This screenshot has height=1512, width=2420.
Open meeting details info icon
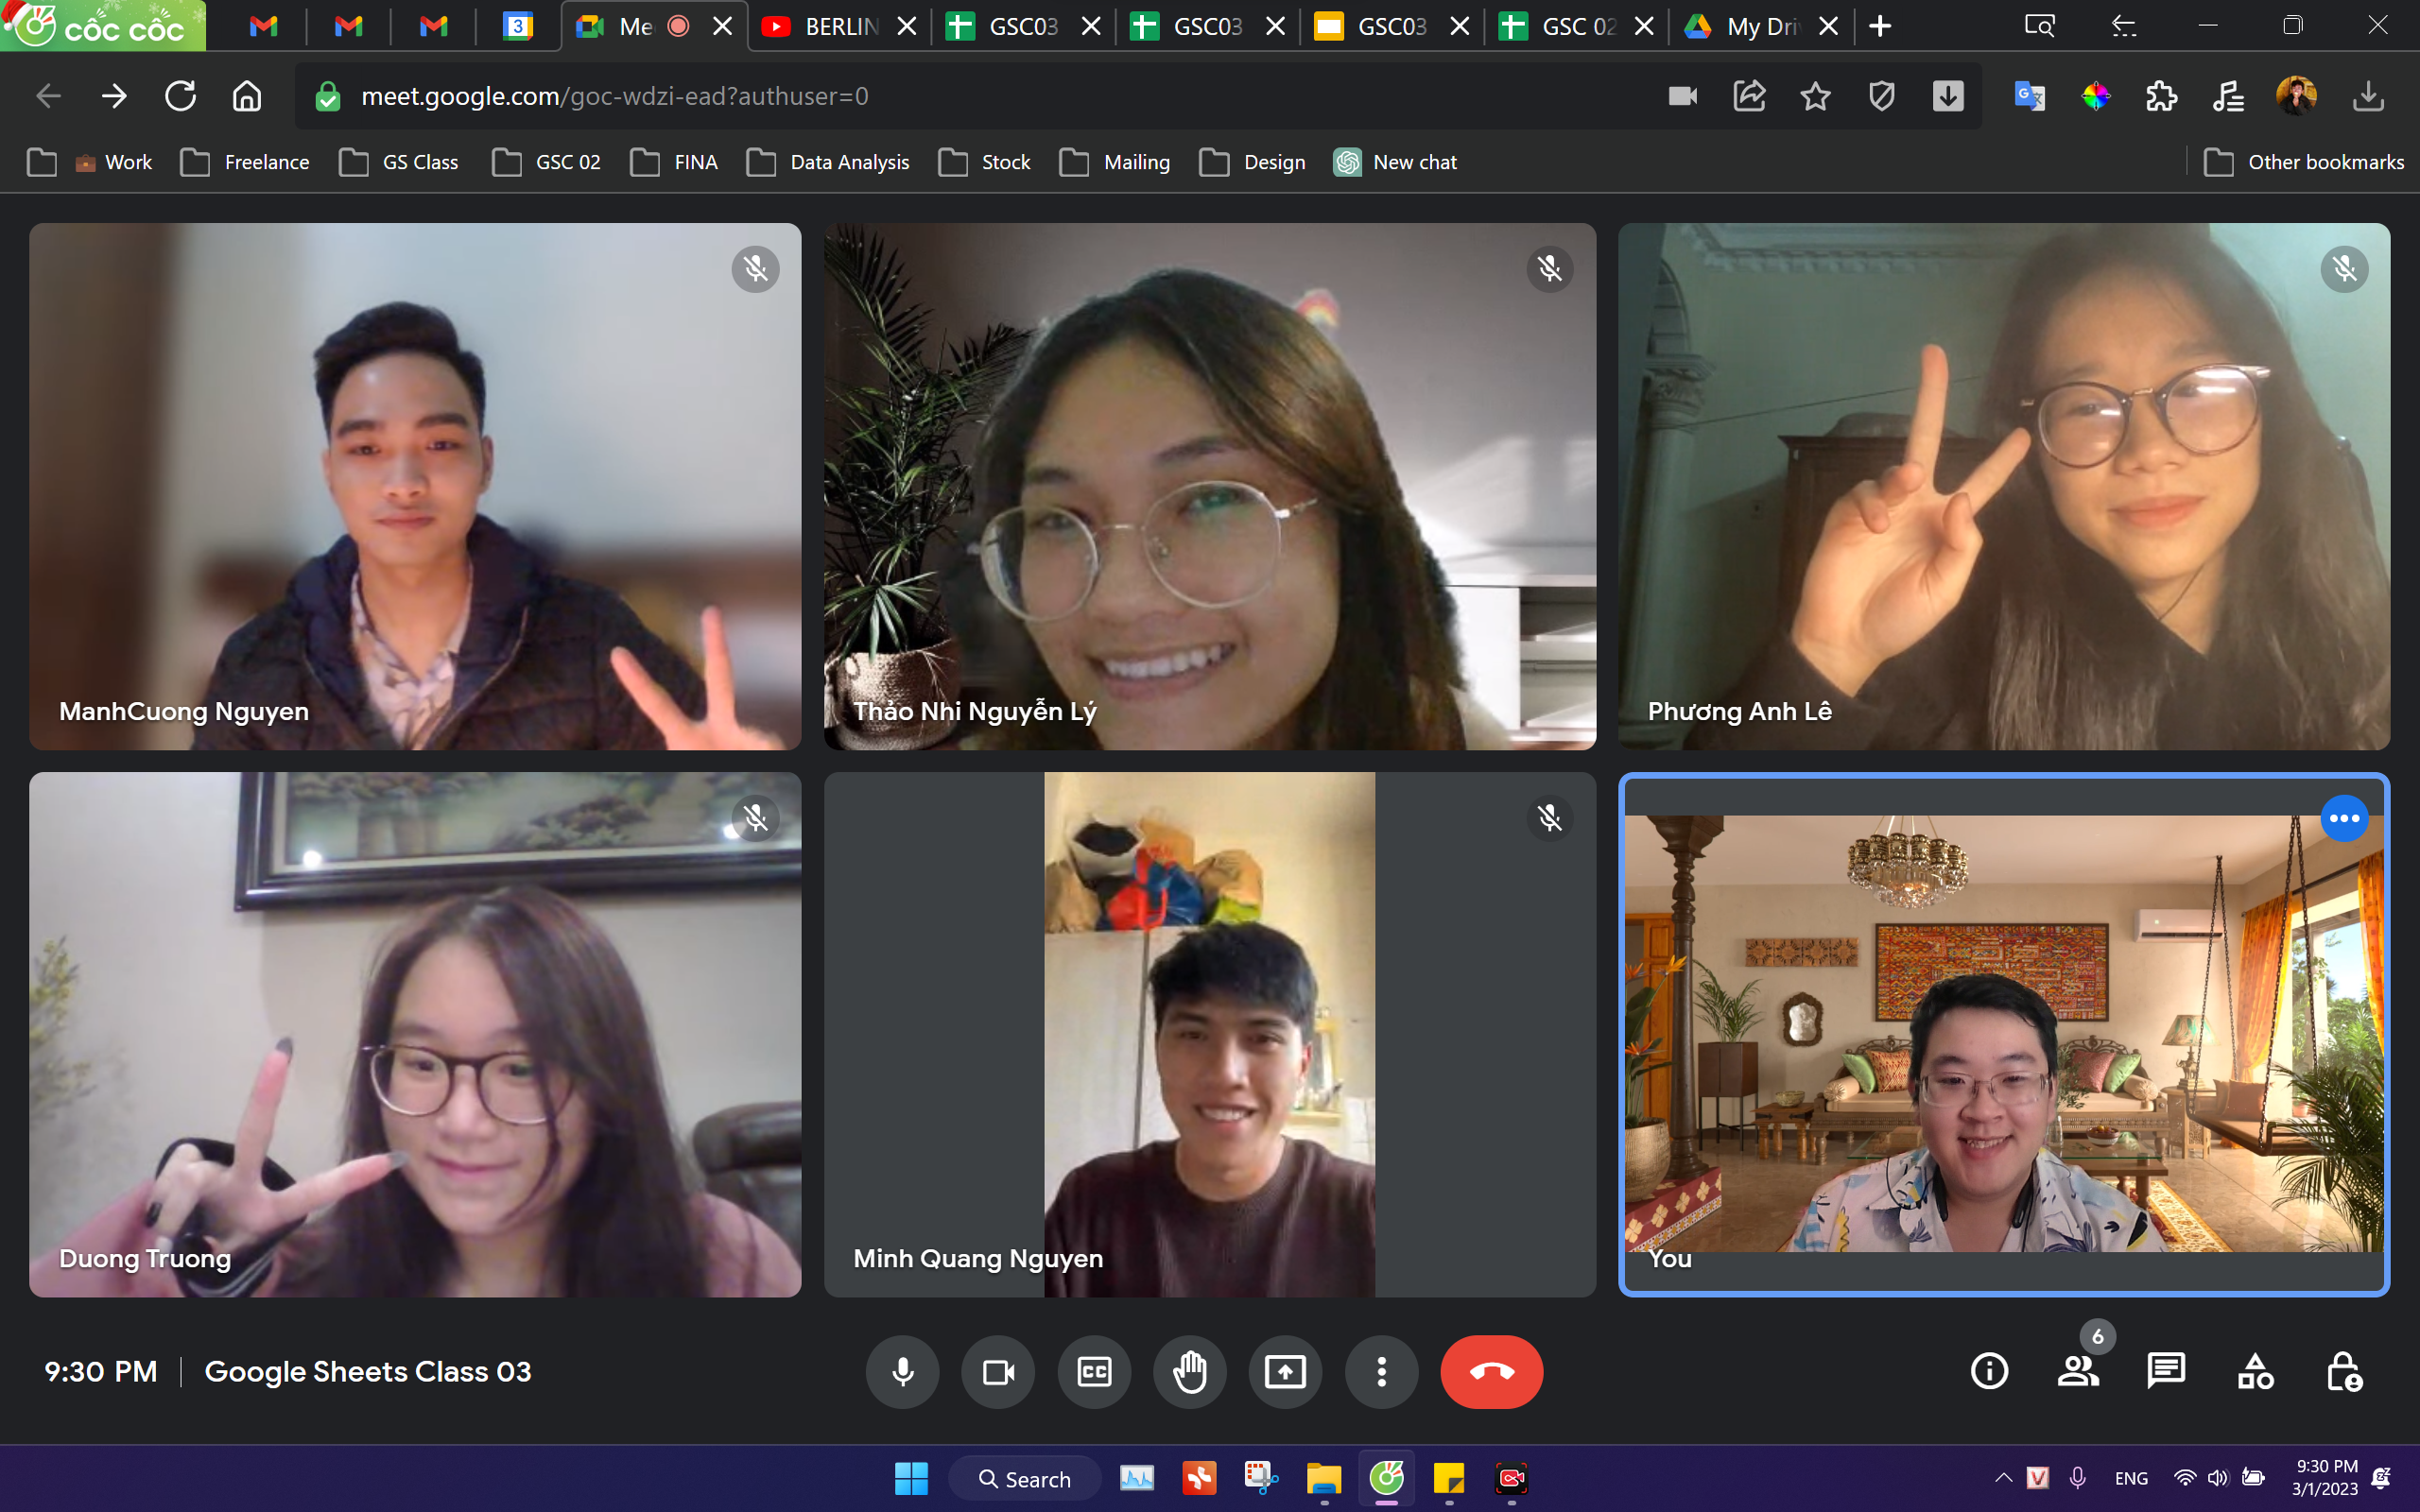pos(1989,1371)
